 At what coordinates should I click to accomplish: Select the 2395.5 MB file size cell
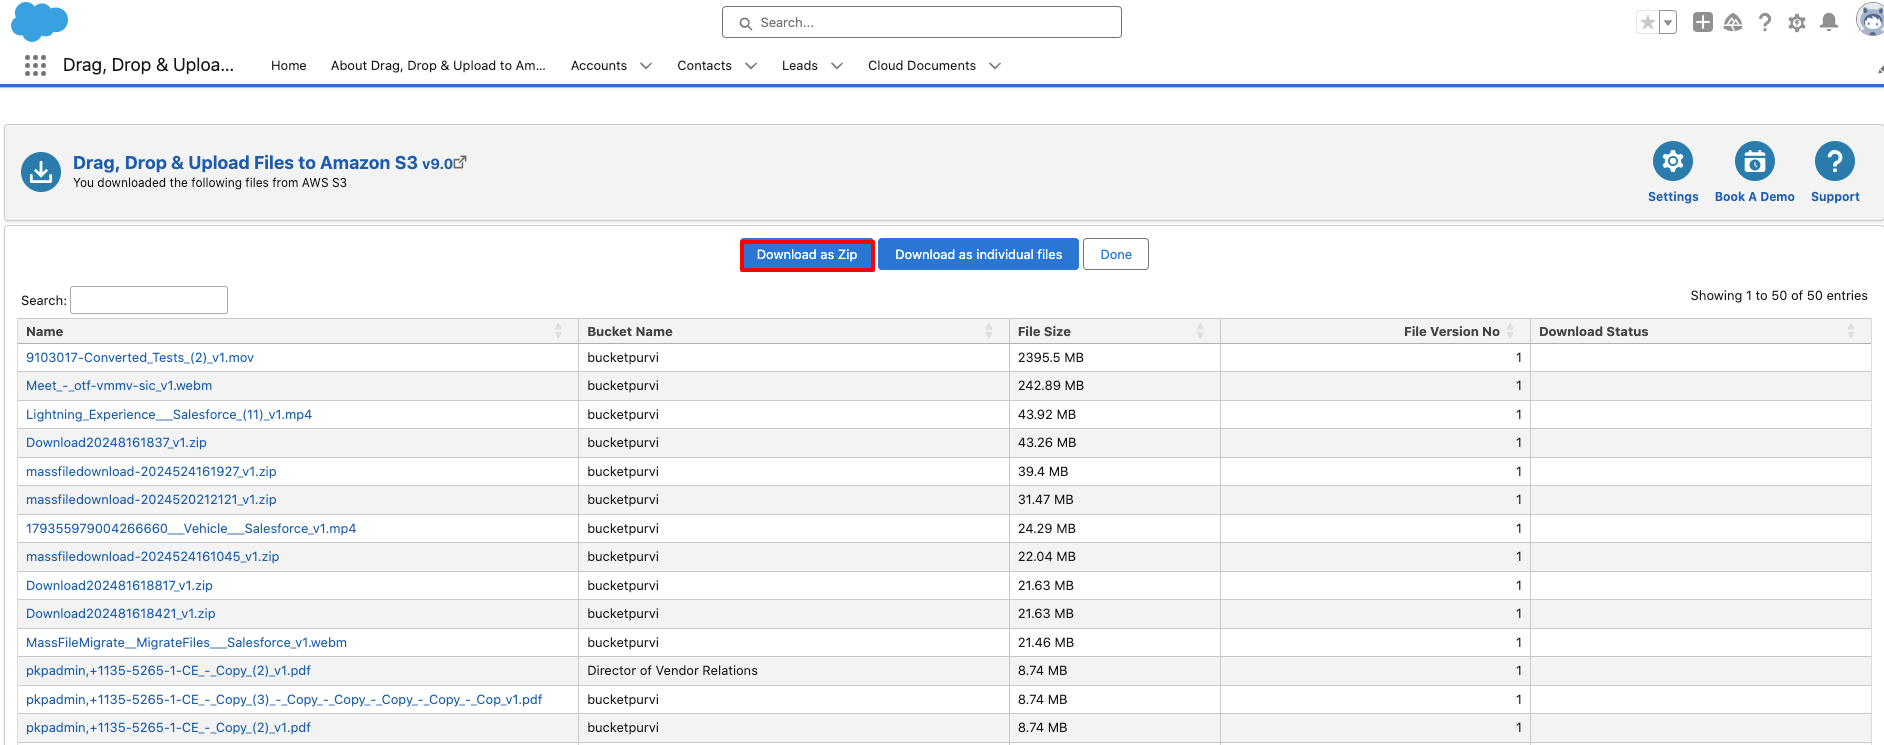pos(1115,358)
